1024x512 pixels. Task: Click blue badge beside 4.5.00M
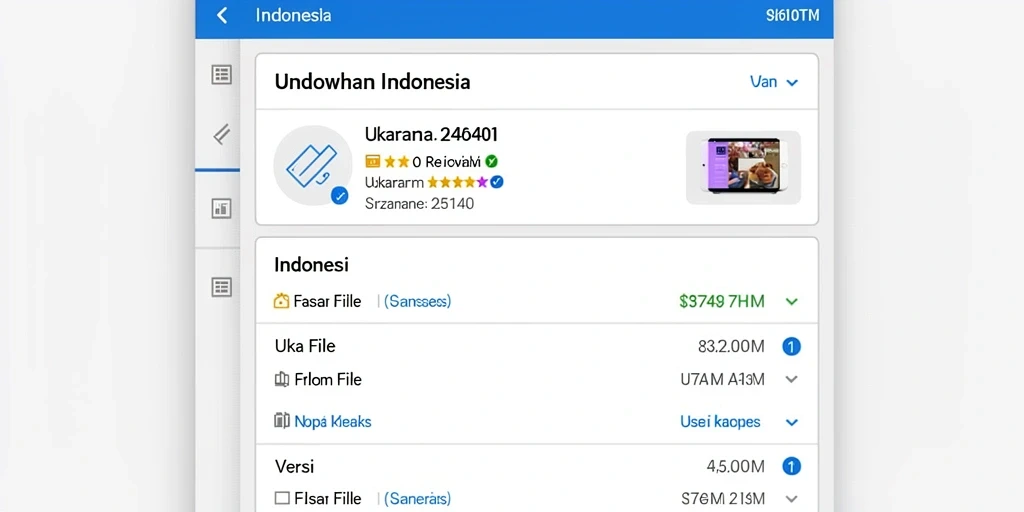pos(792,466)
